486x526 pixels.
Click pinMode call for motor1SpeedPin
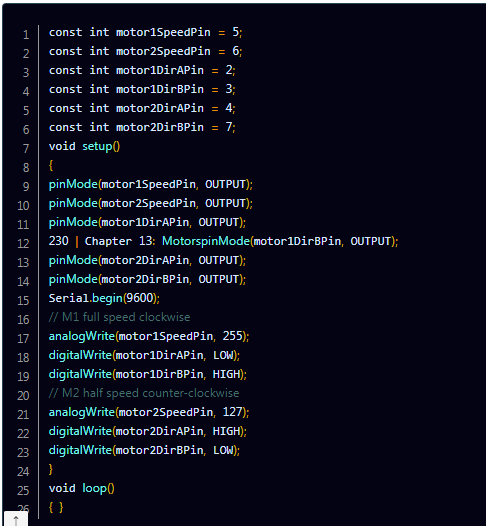point(151,184)
